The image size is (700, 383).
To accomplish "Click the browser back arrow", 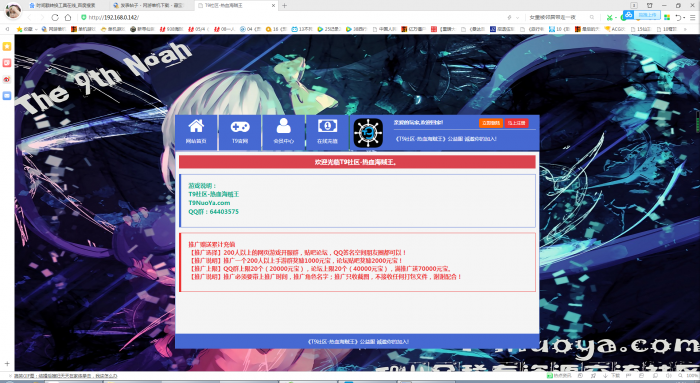I will pyautogui.click(x=29, y=17).
